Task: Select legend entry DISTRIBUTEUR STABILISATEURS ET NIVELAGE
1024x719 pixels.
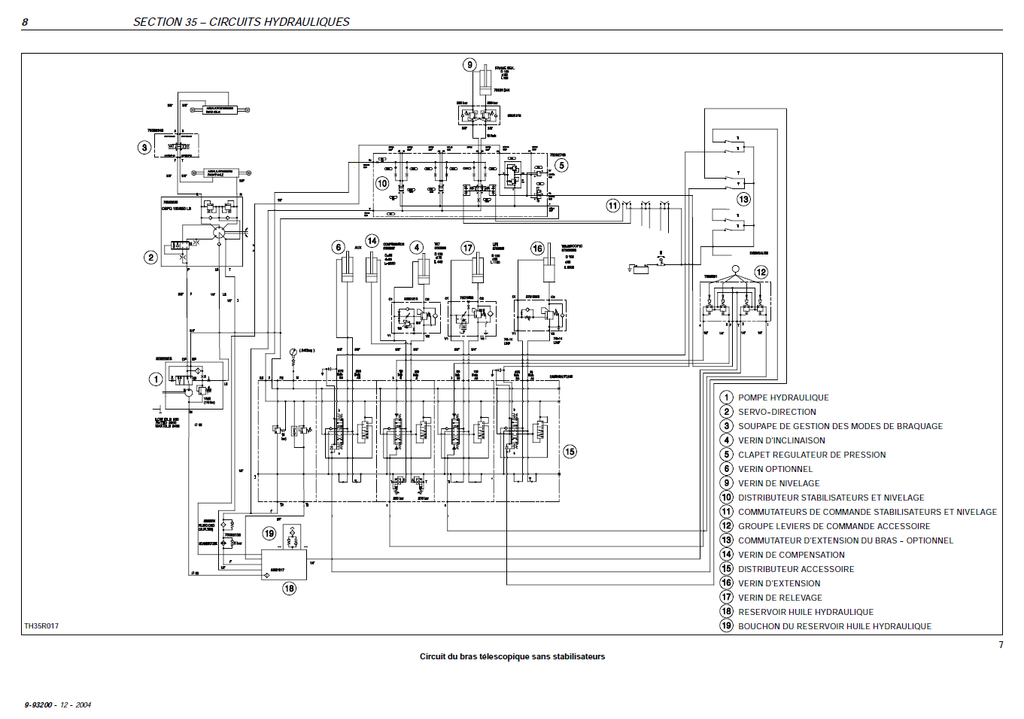Action: (x=831, y=498)
